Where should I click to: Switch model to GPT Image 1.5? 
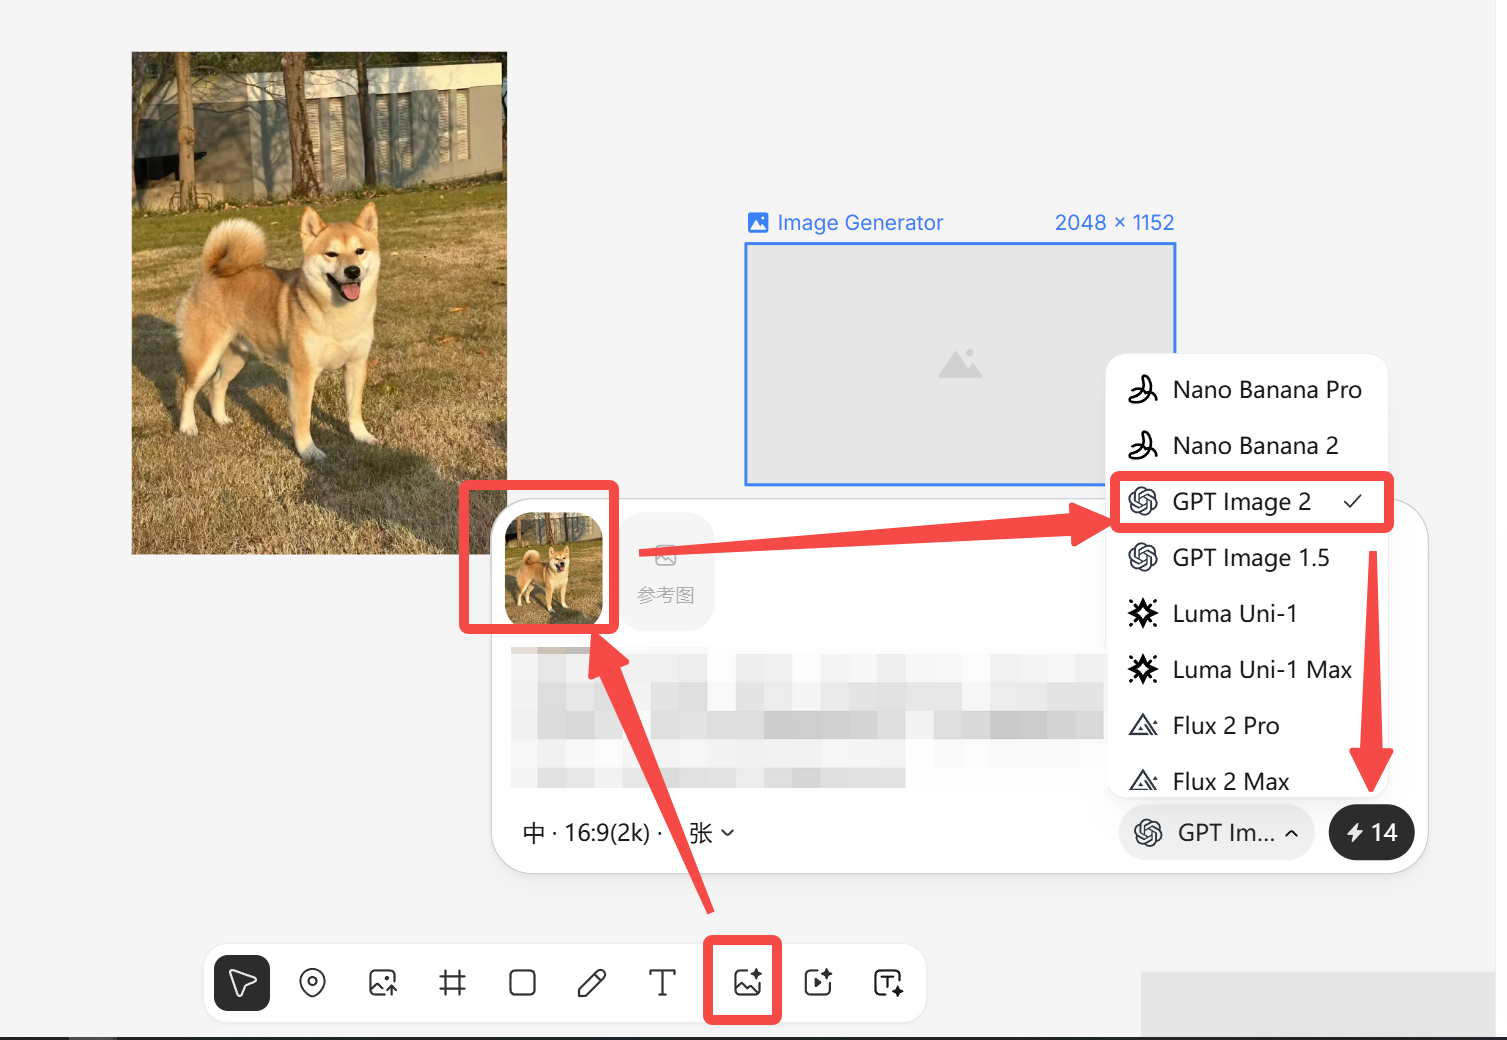click(x=1247, y=558)
